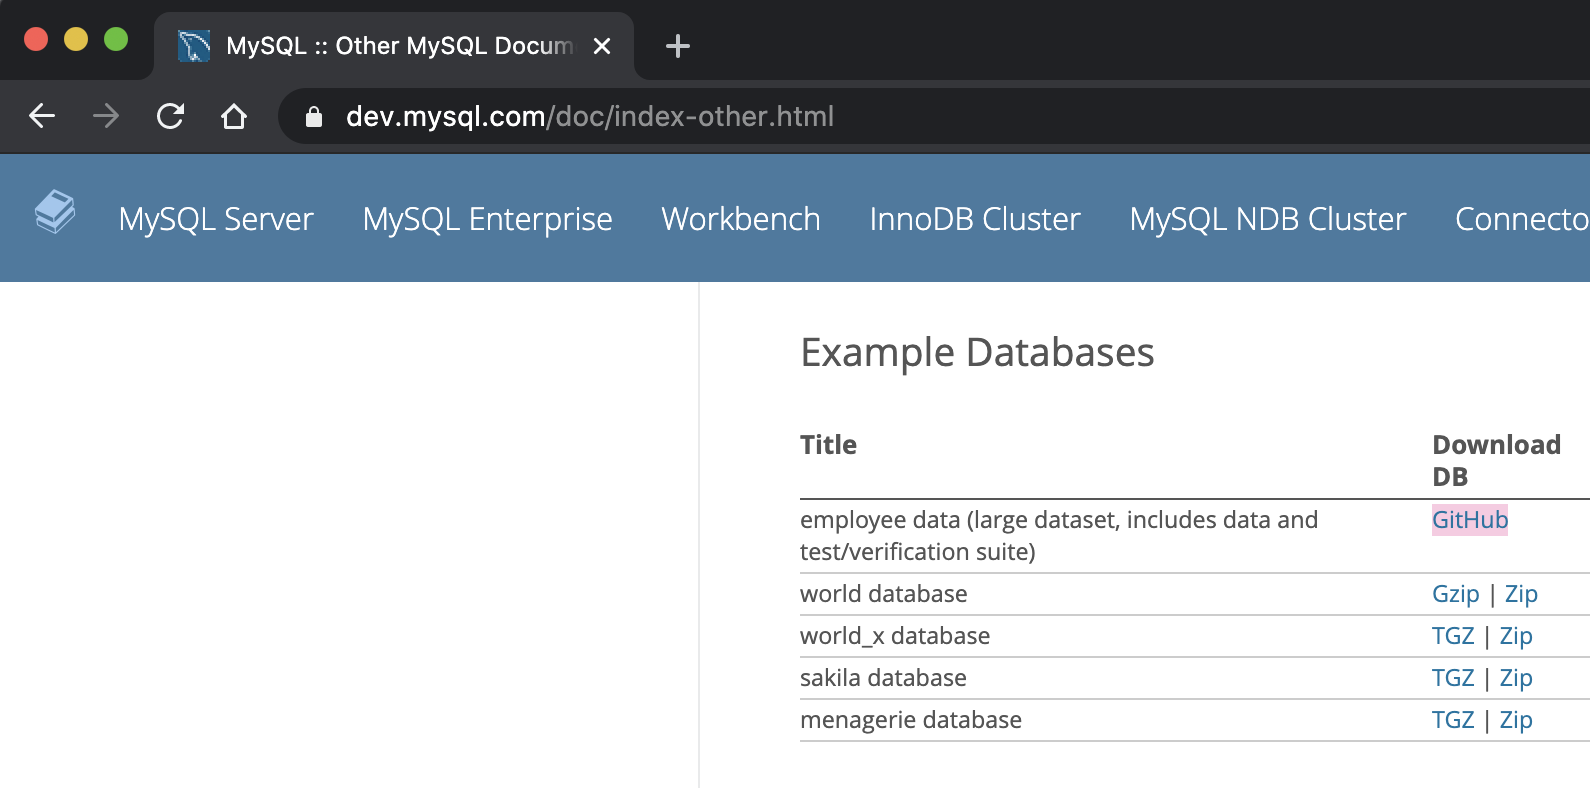Download TGZ of the world_x database
The image size is (1590, 788).
tap(1453, 636)
